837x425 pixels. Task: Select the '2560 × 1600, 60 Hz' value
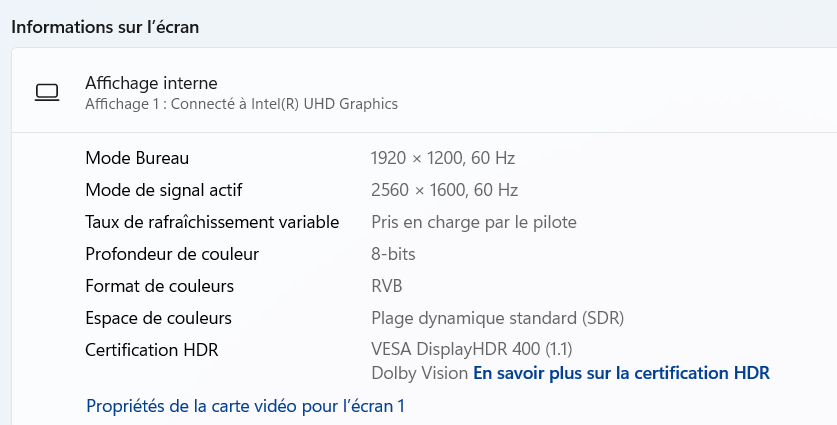(444, 190)
